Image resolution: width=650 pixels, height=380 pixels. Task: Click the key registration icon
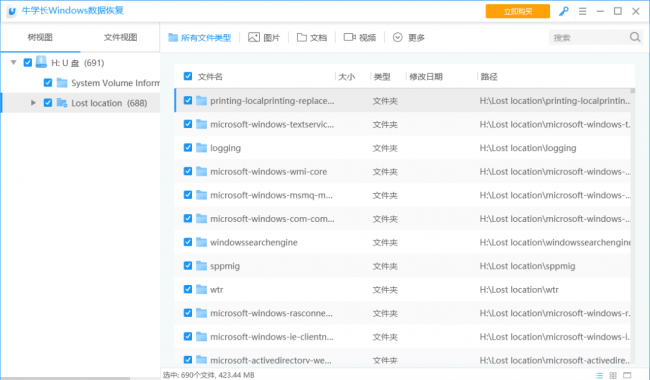pos(563,11)
